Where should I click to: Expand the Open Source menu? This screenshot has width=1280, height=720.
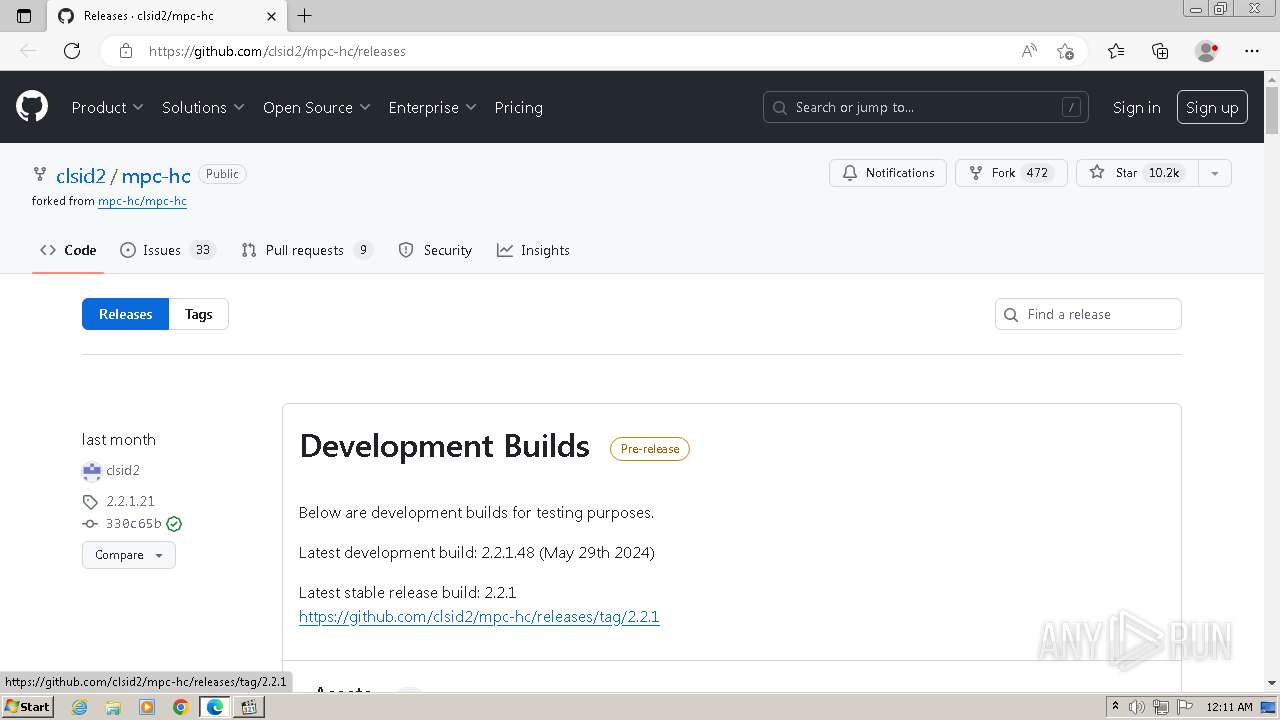316,107
